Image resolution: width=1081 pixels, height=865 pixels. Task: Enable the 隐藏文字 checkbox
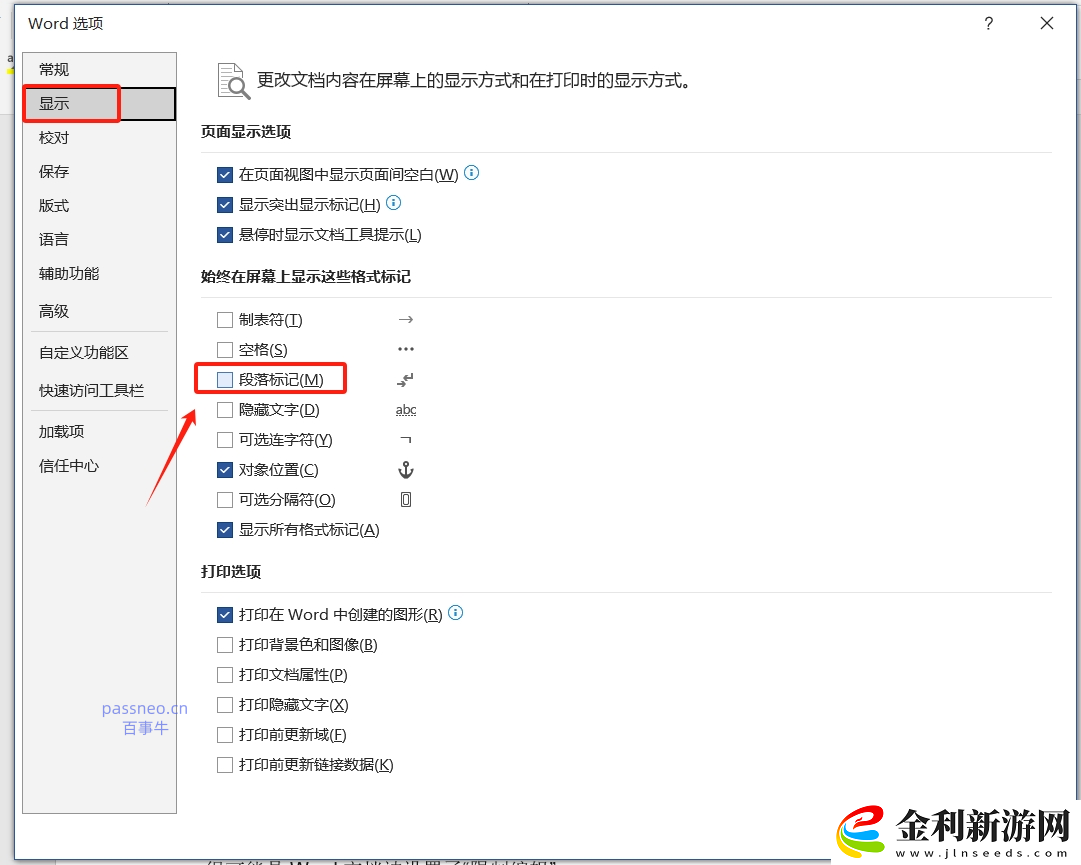pos(225,410)
